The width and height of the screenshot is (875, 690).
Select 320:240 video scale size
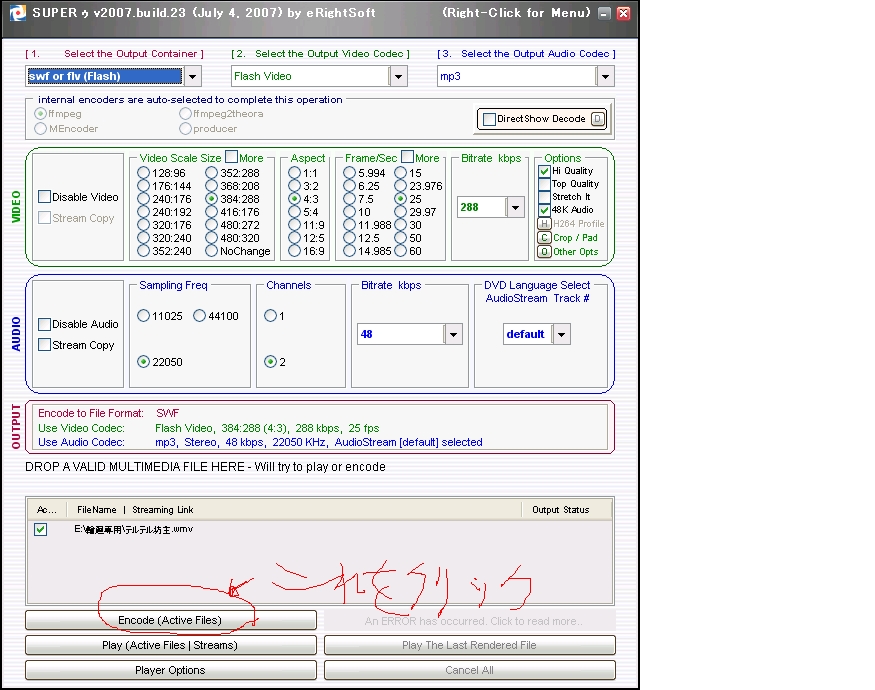(143, 238)
